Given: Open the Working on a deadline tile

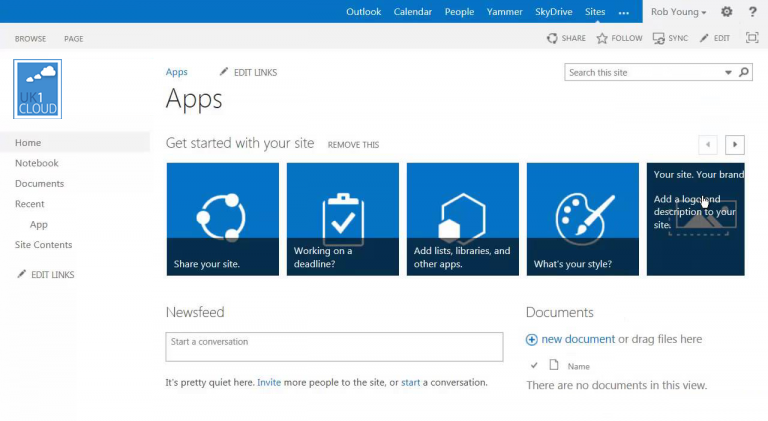Looking at the screenshot, I should (x=343, y=219).
